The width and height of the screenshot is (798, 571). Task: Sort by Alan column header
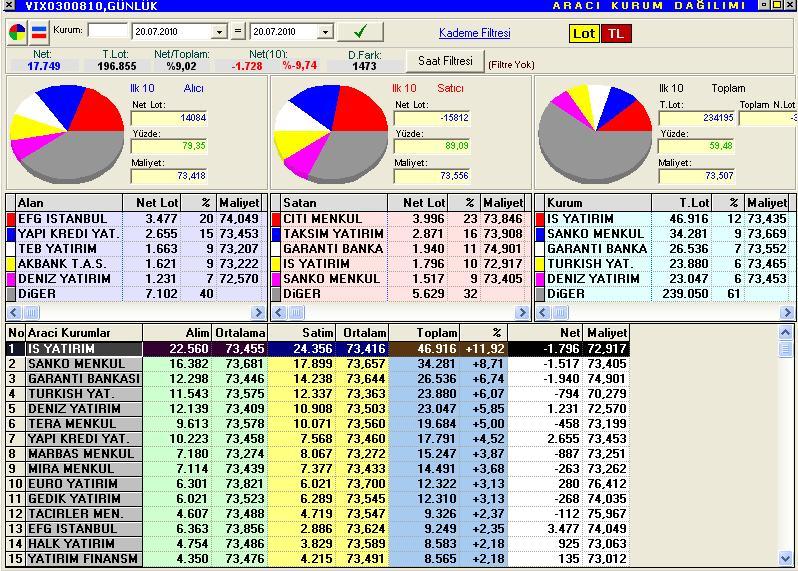click(x=69, y=203)
